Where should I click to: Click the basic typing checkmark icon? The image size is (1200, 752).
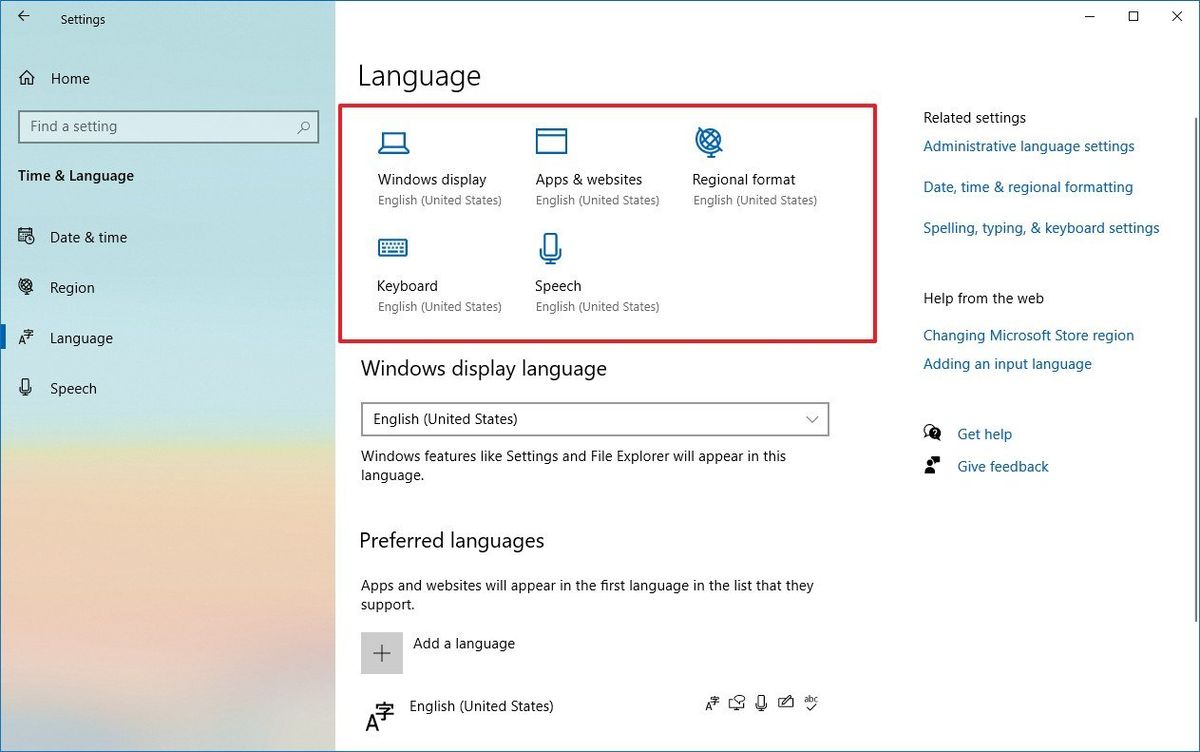(811, 703)
